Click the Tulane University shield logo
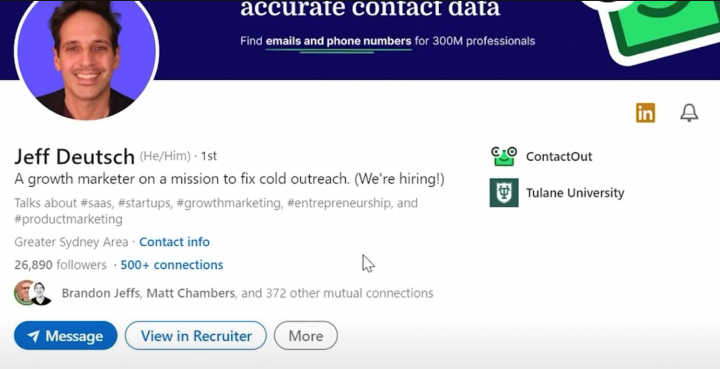 (x=504, y=193)
